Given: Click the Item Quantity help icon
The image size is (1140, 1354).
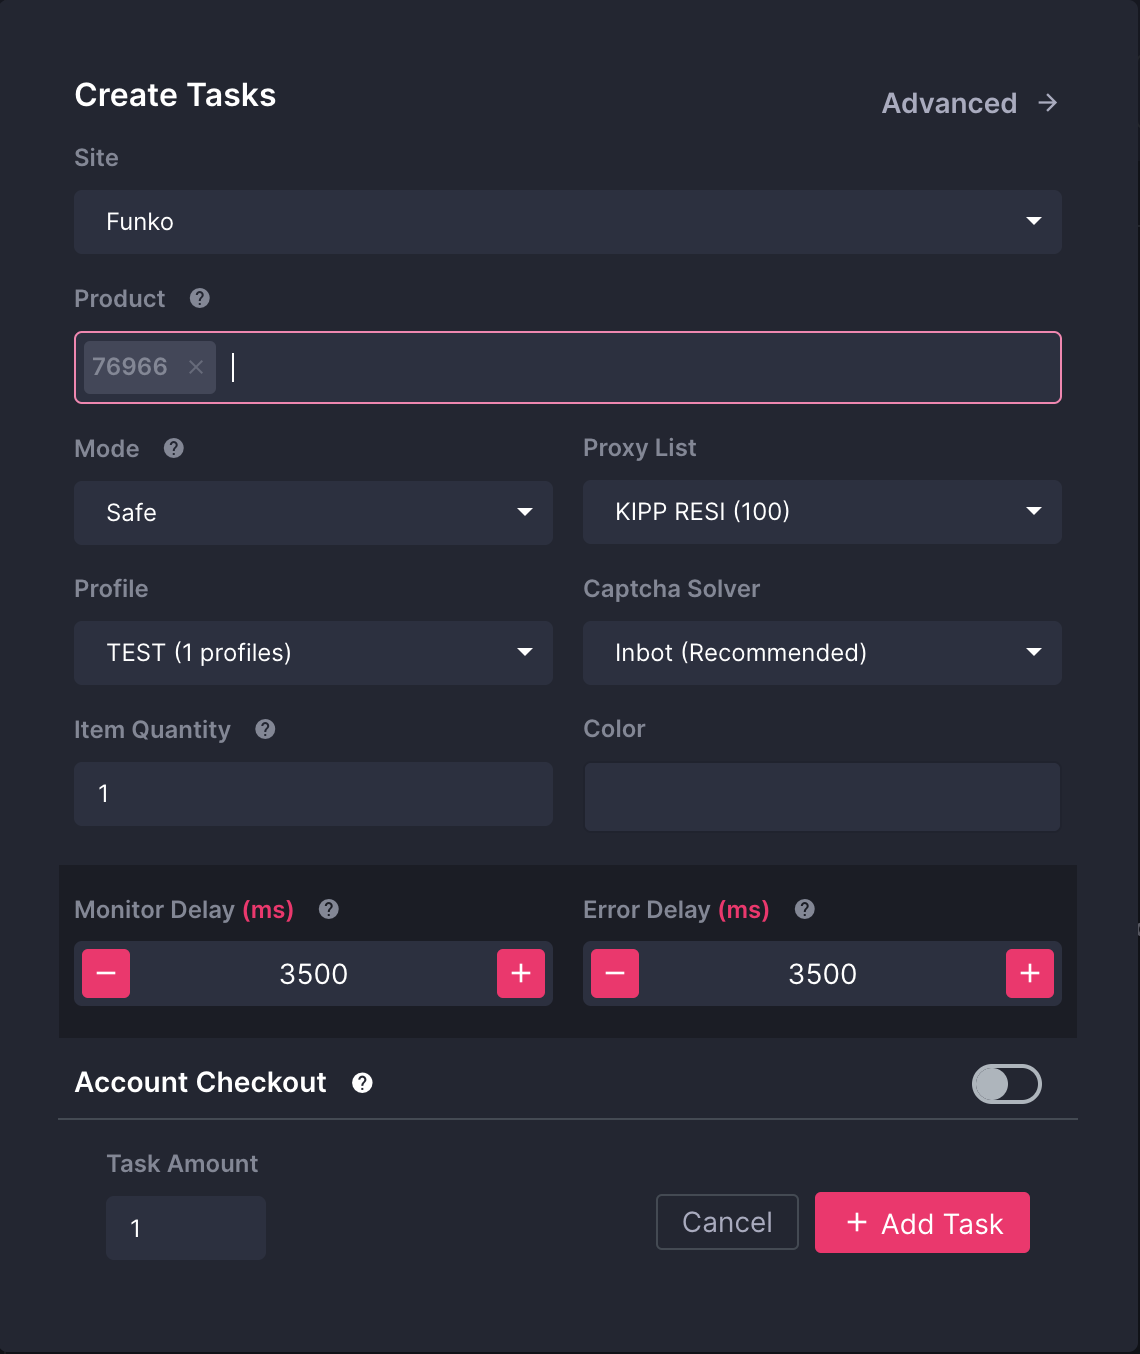Looking at the screenshot, I should 265,729.
